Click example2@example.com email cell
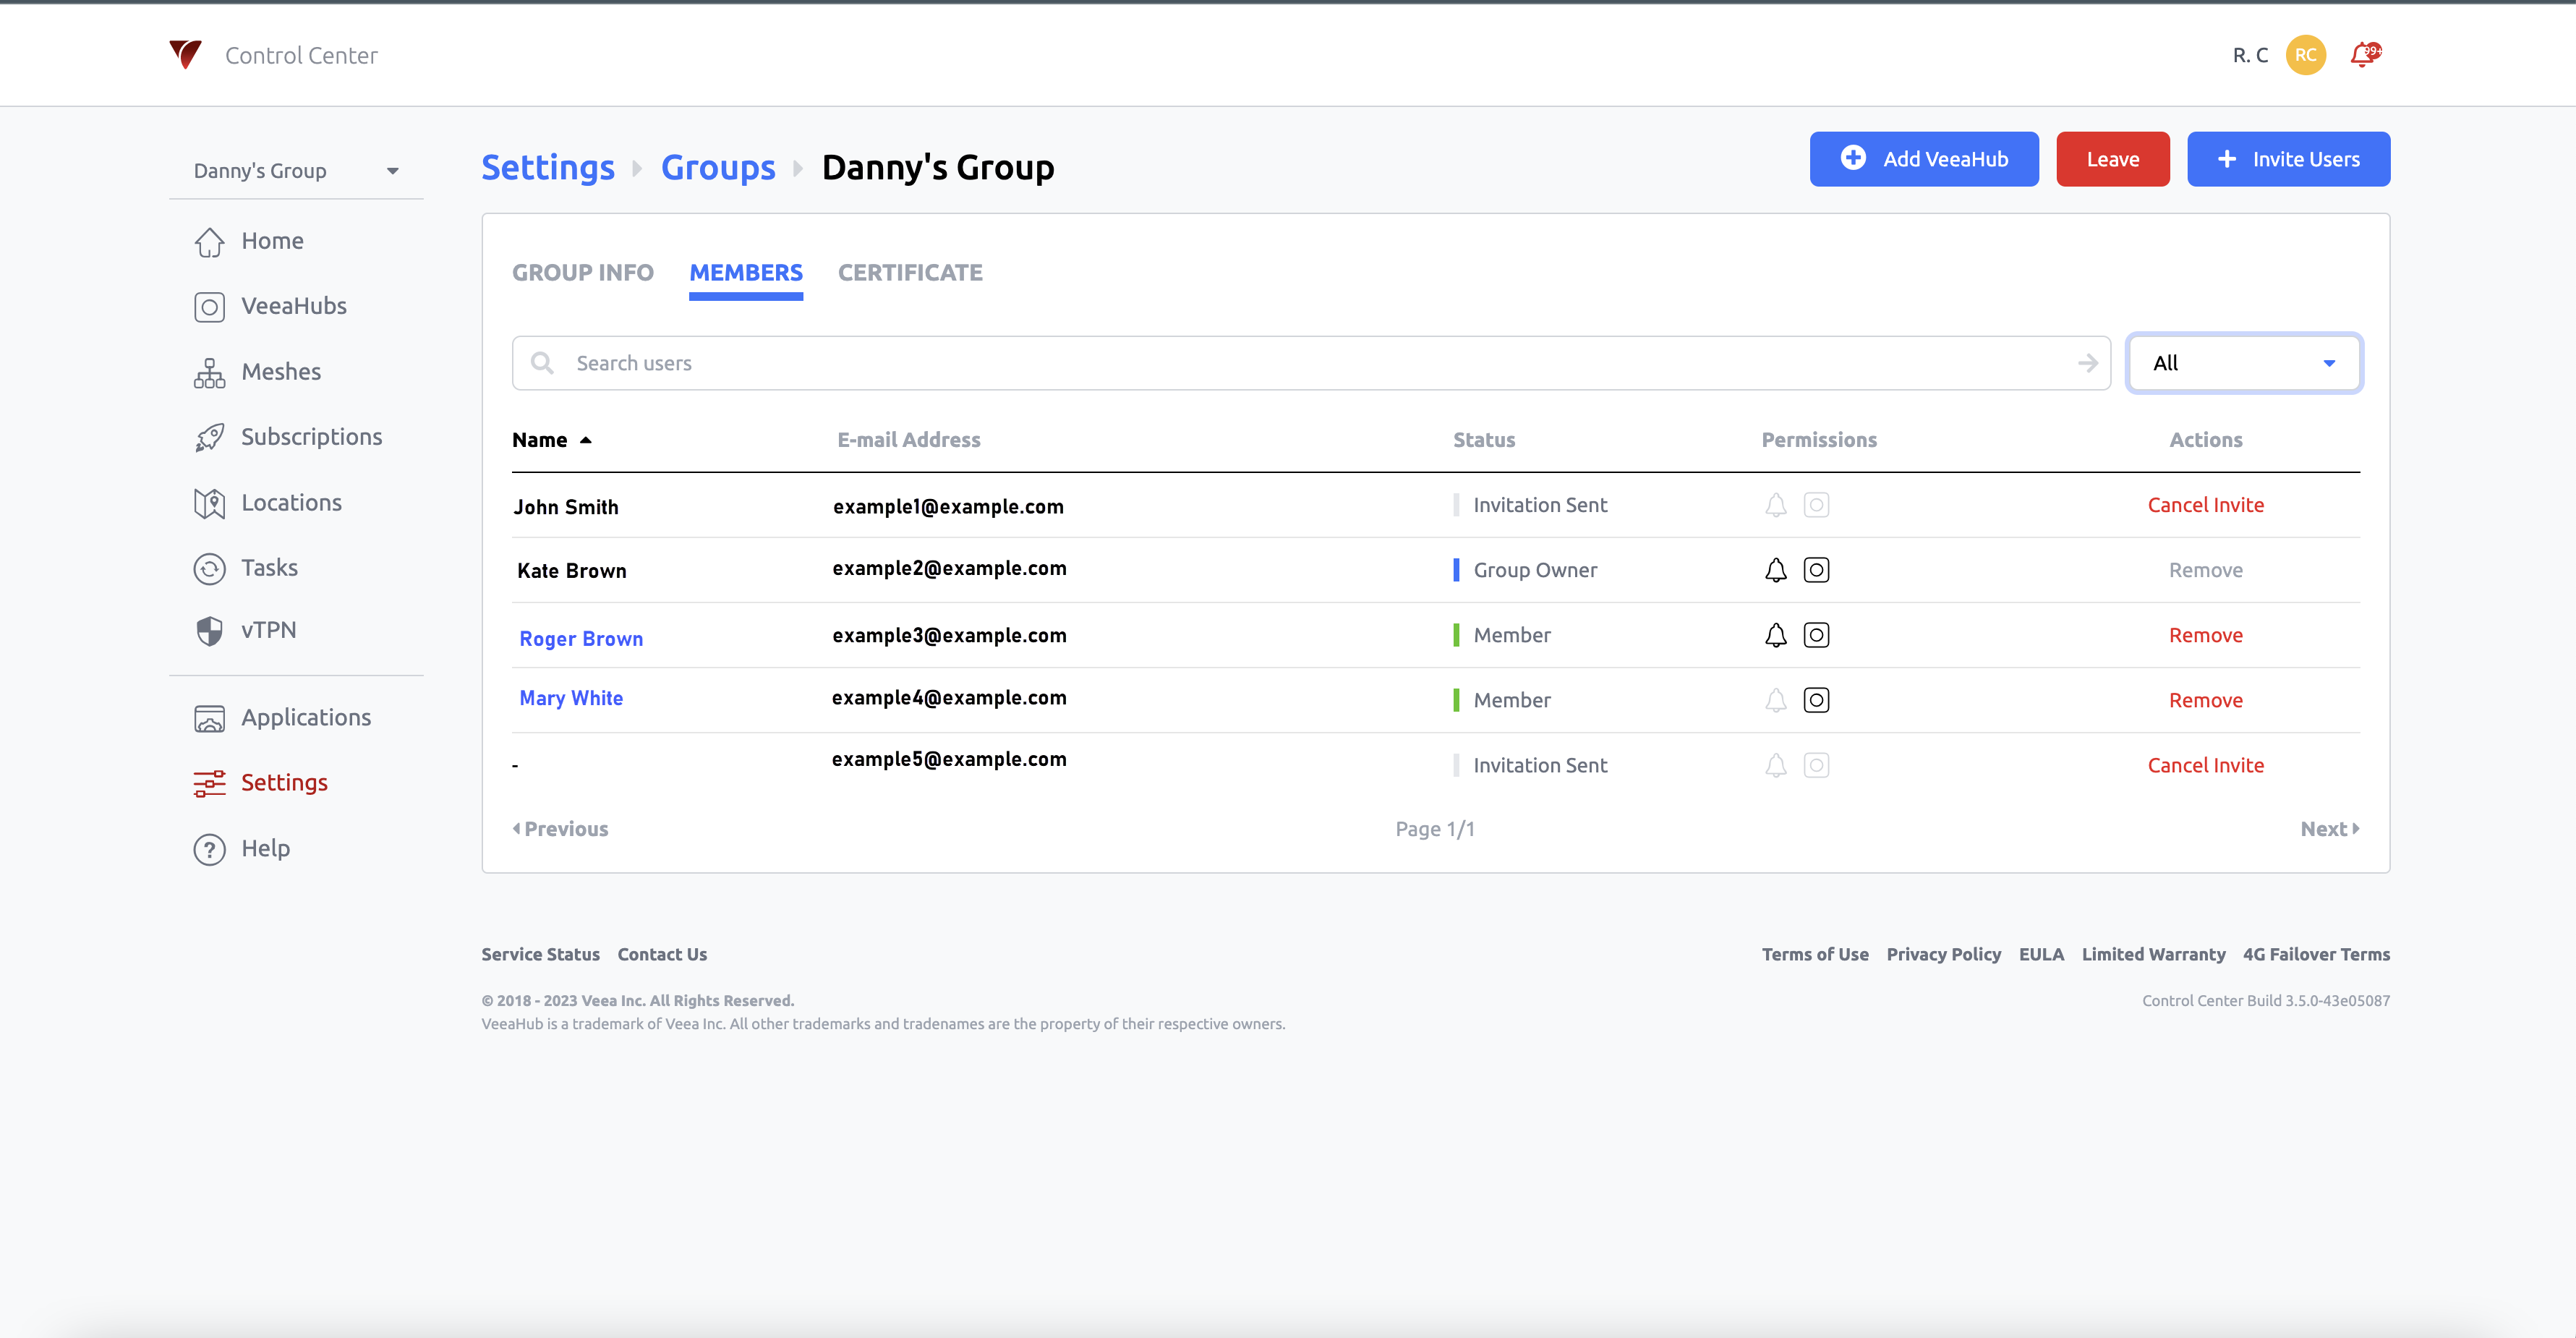Screen dimensions: 2576x1338 tap(949, 568)
